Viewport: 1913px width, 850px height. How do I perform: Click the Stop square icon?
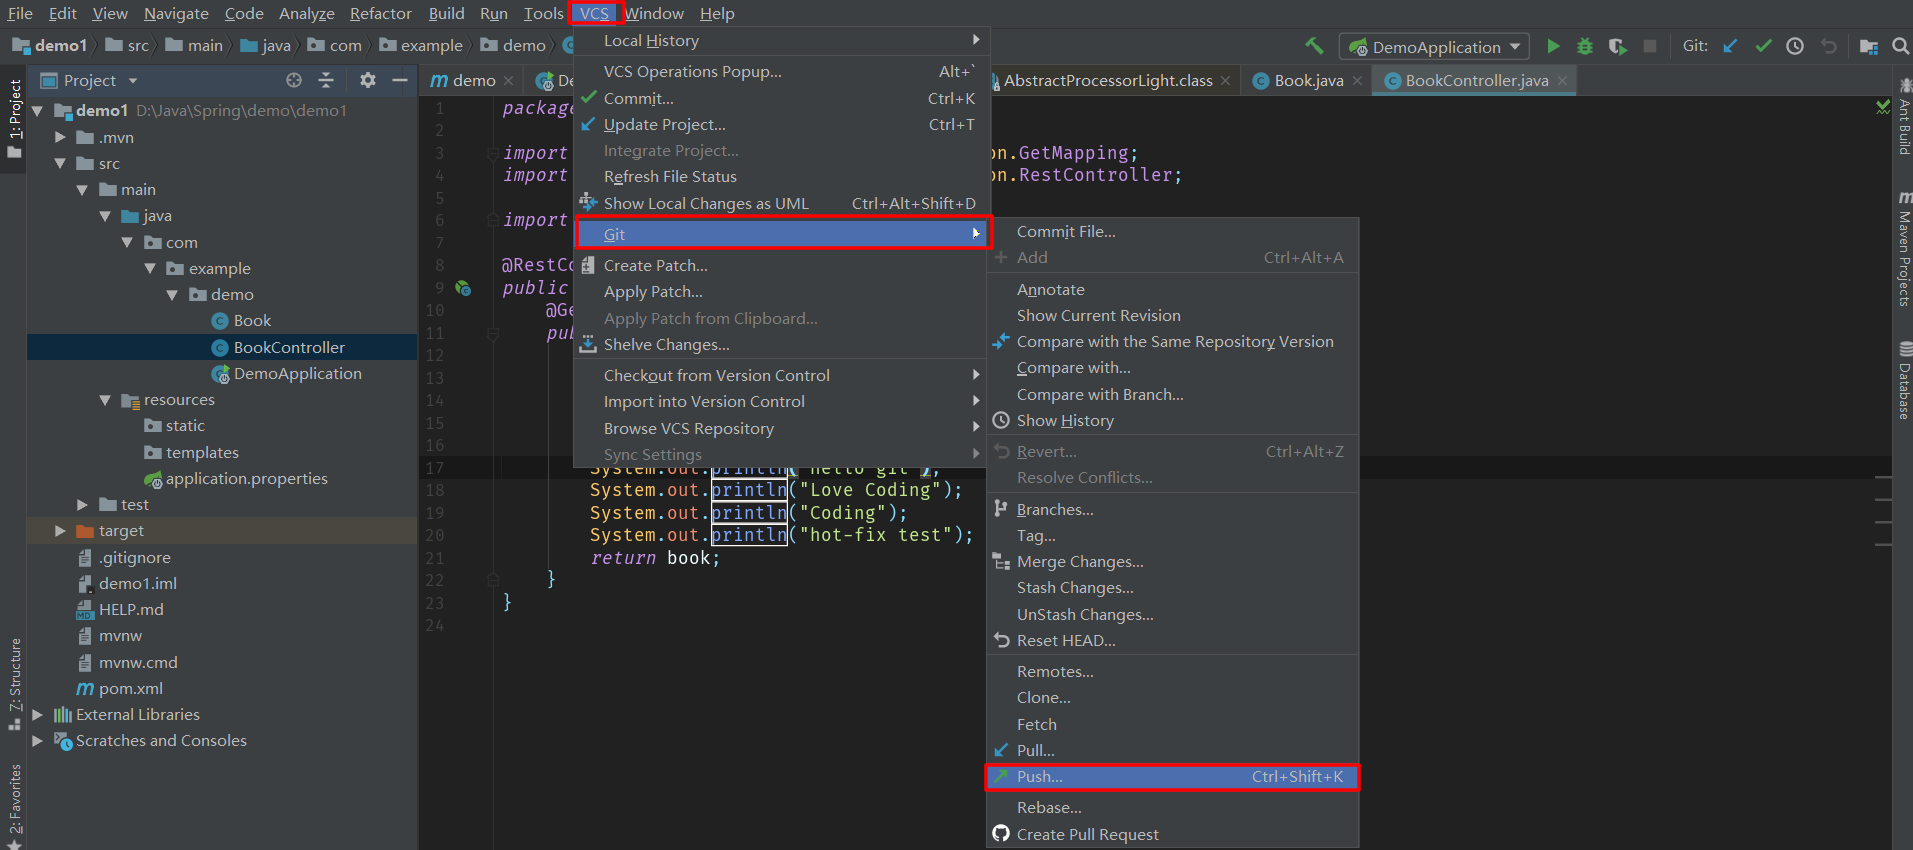1650,46
